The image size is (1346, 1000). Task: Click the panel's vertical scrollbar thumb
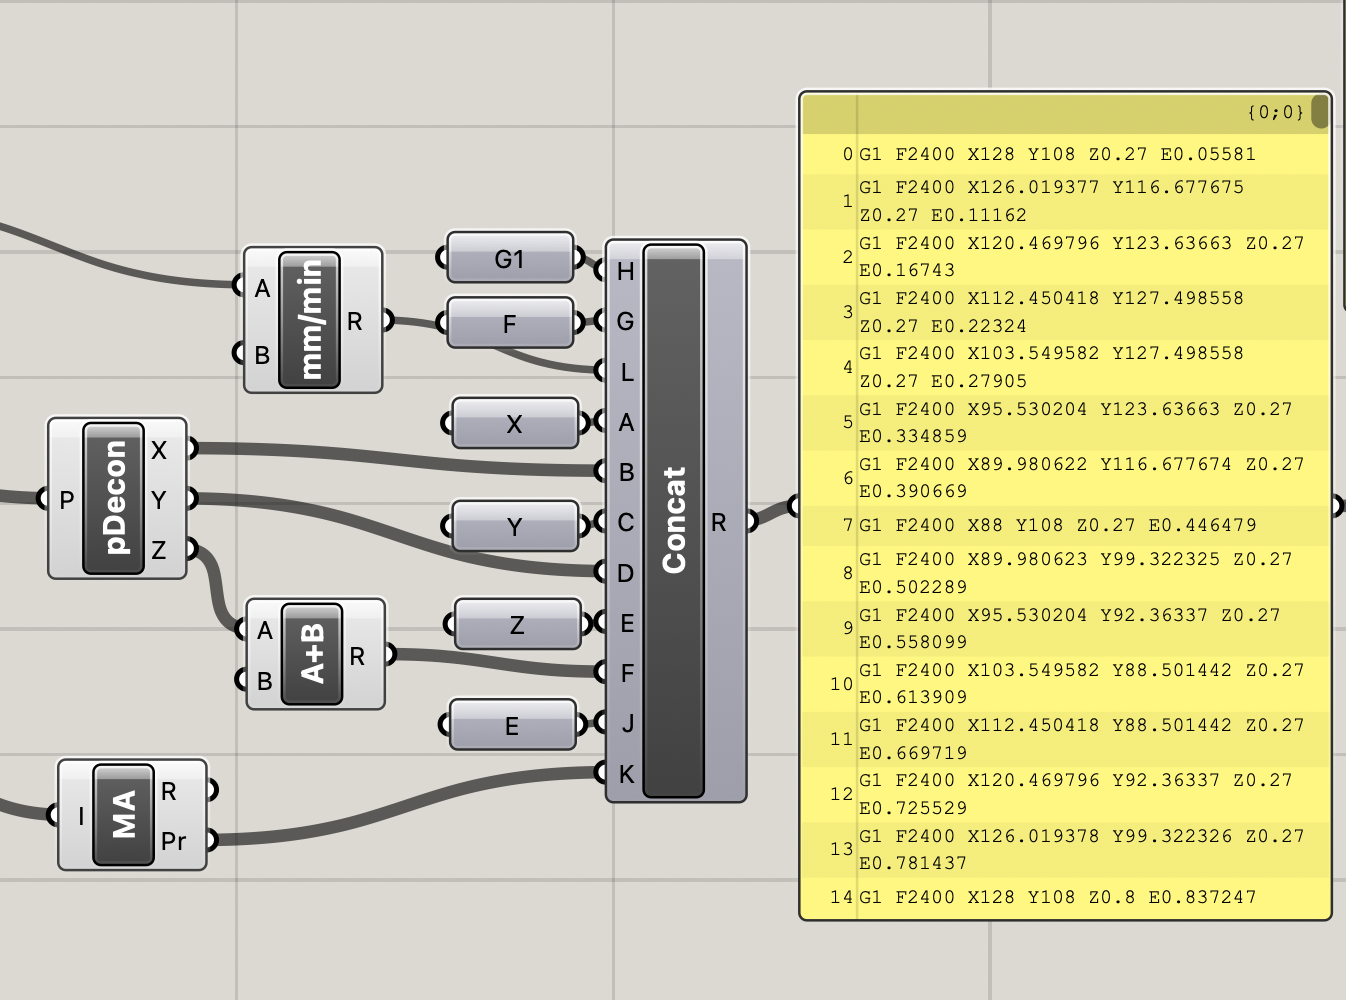pyautogui.click(x=1320, y=112)
